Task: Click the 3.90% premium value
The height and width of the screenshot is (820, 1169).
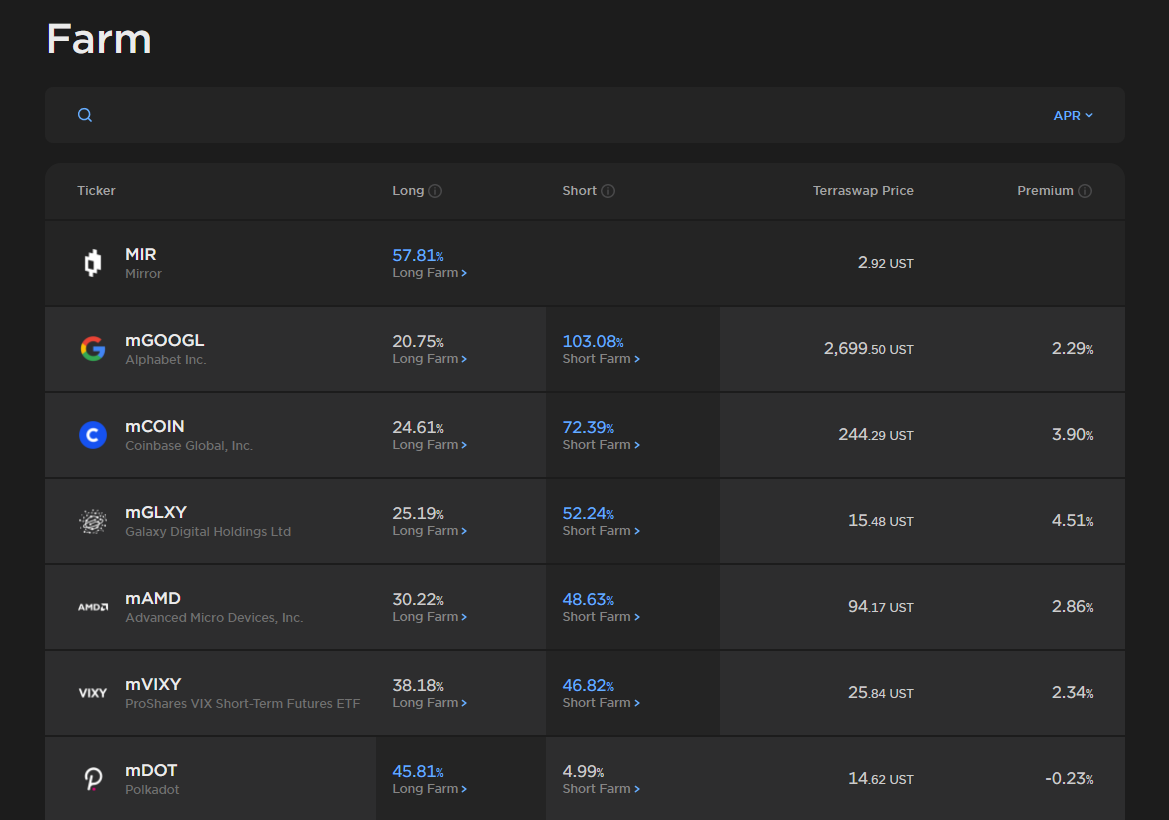Action: [1072, 435]
